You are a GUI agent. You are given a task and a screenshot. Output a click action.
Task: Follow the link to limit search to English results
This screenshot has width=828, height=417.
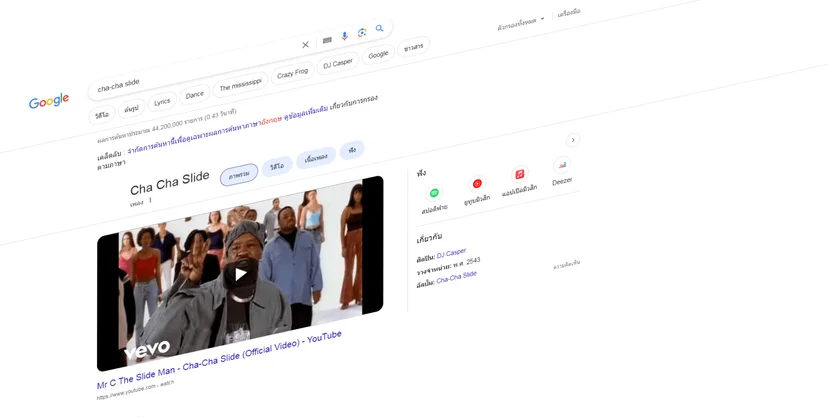pos(205,135)
